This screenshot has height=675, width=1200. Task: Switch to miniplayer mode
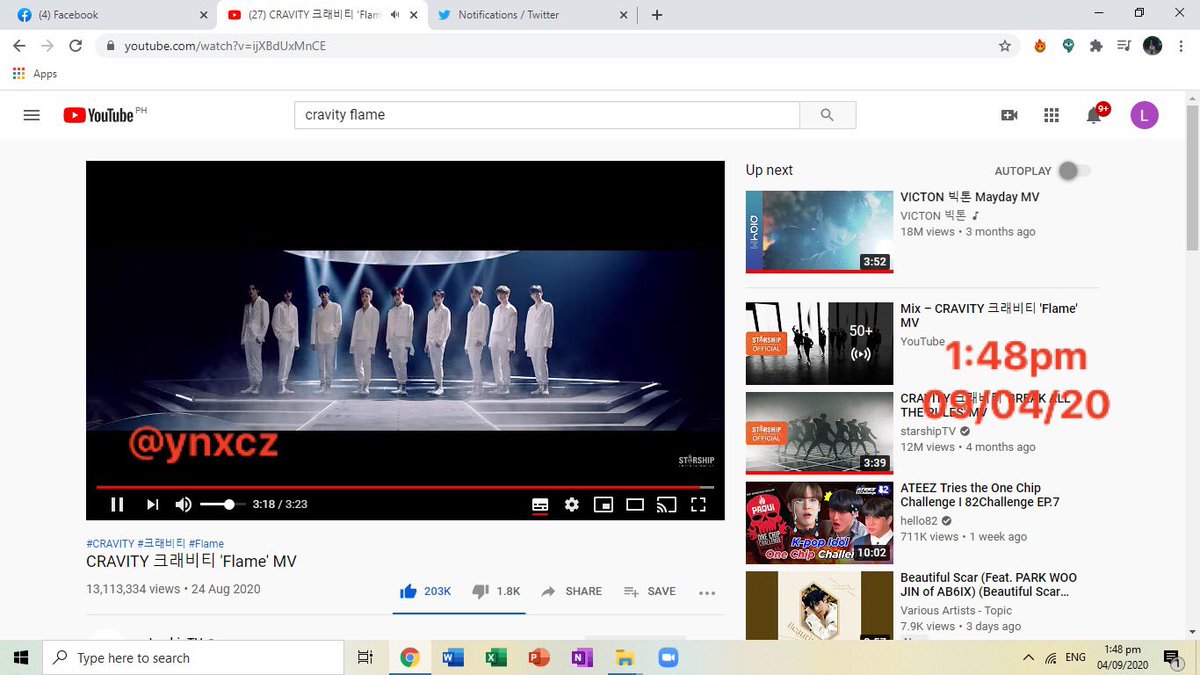click(x=603, y=505)
